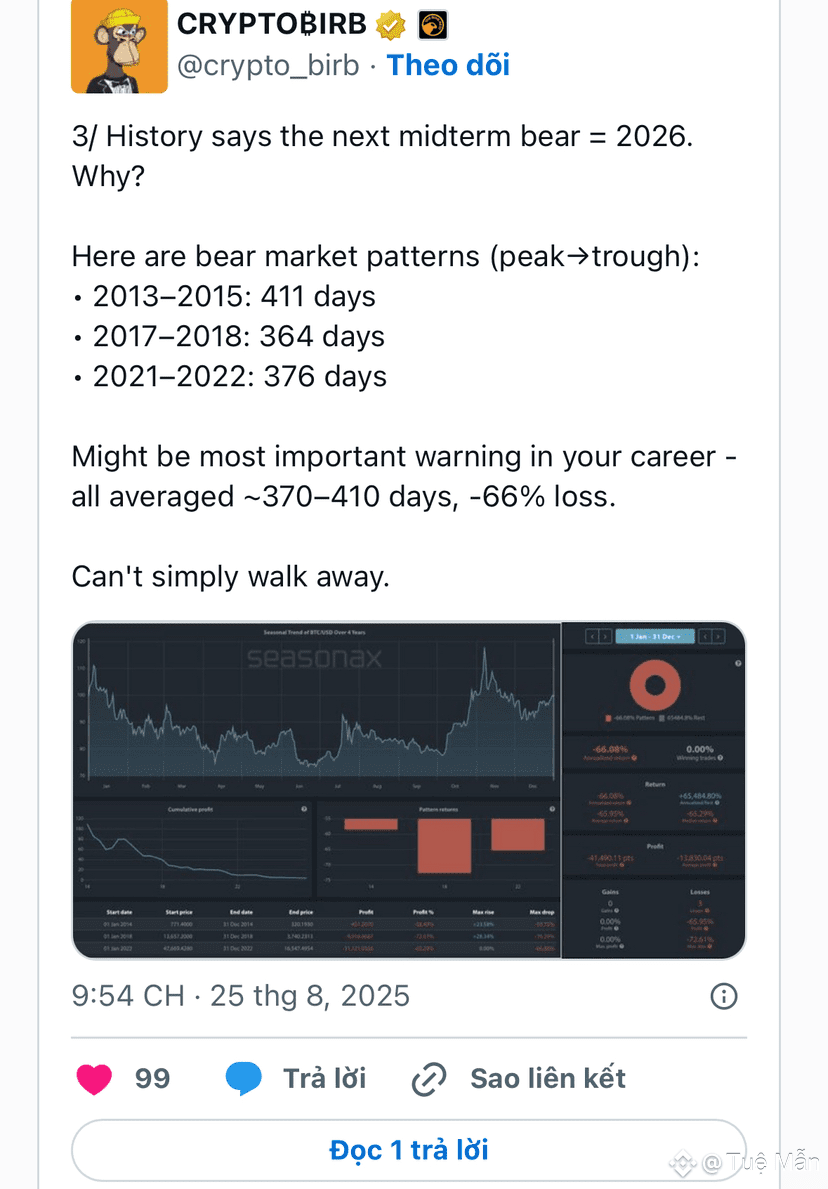Image resolution: width=828 pixels, height=1189 pixels.
Task: Click the Pattern returns help question icon
Action: pyautogui.click(x=552, y=809)
